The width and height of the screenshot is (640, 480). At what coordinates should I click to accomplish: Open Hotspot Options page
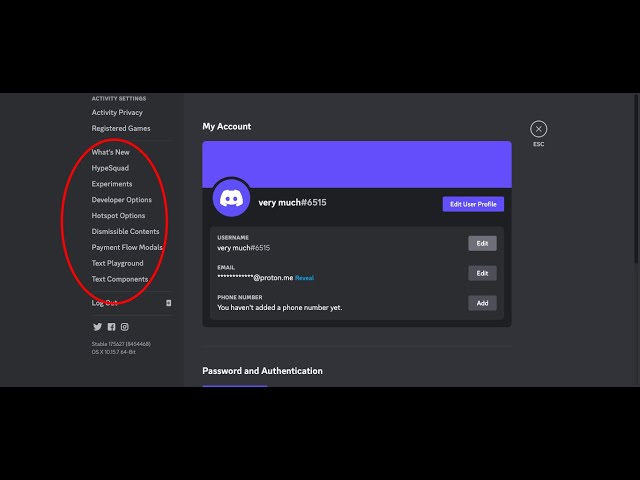point(118,216)
